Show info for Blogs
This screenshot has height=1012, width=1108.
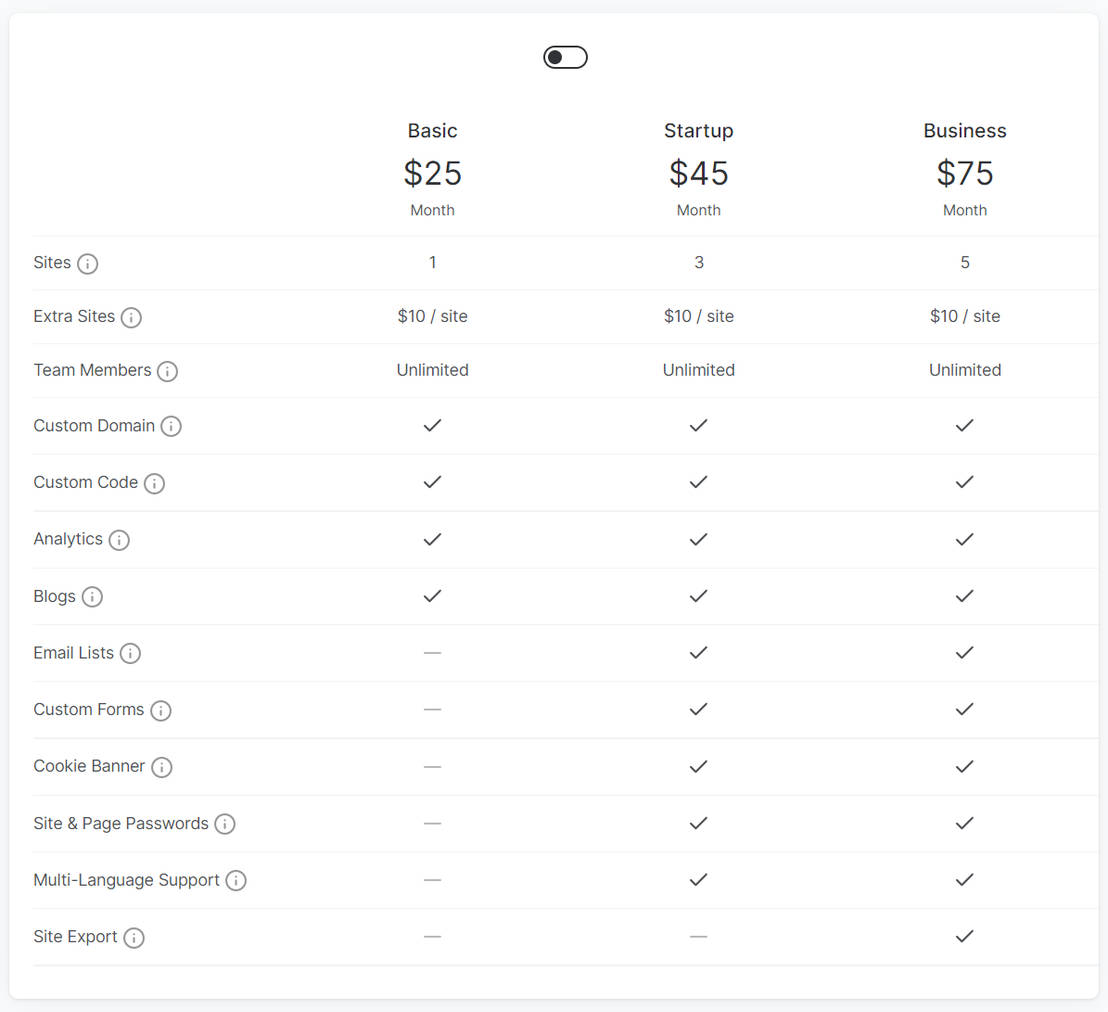[93, 596]
